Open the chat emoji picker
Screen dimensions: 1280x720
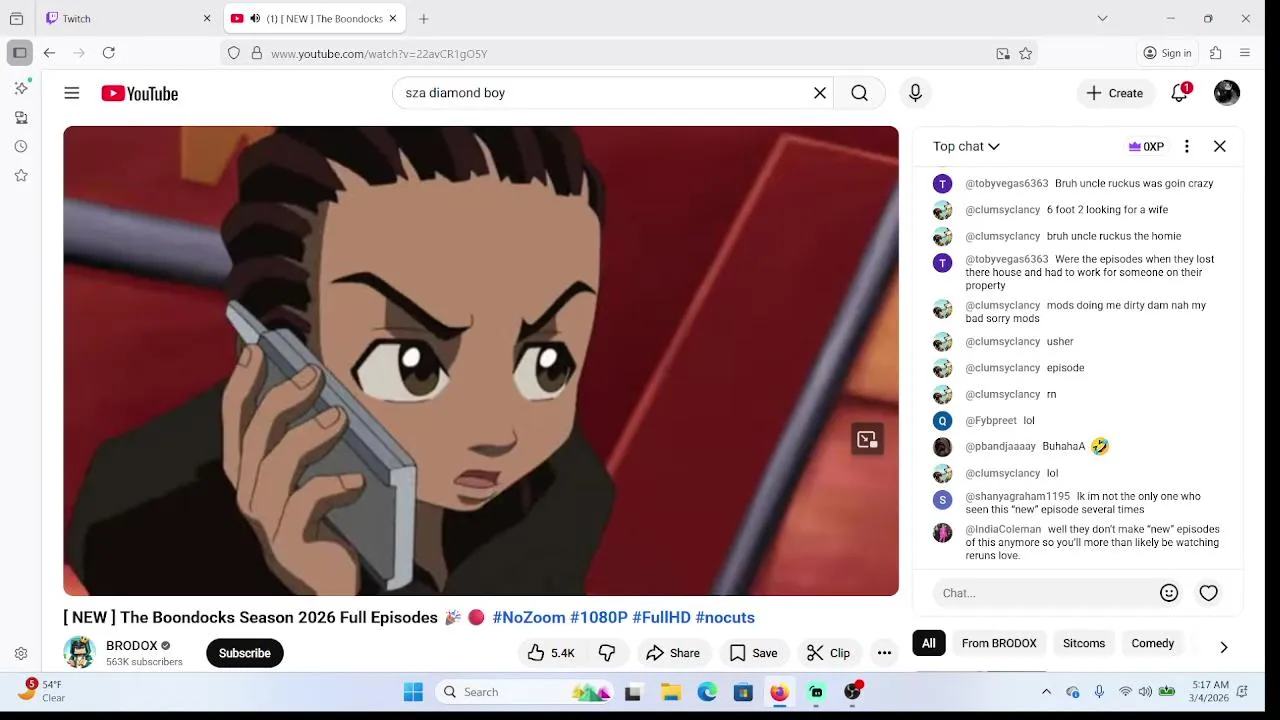tap(1169, 593)
